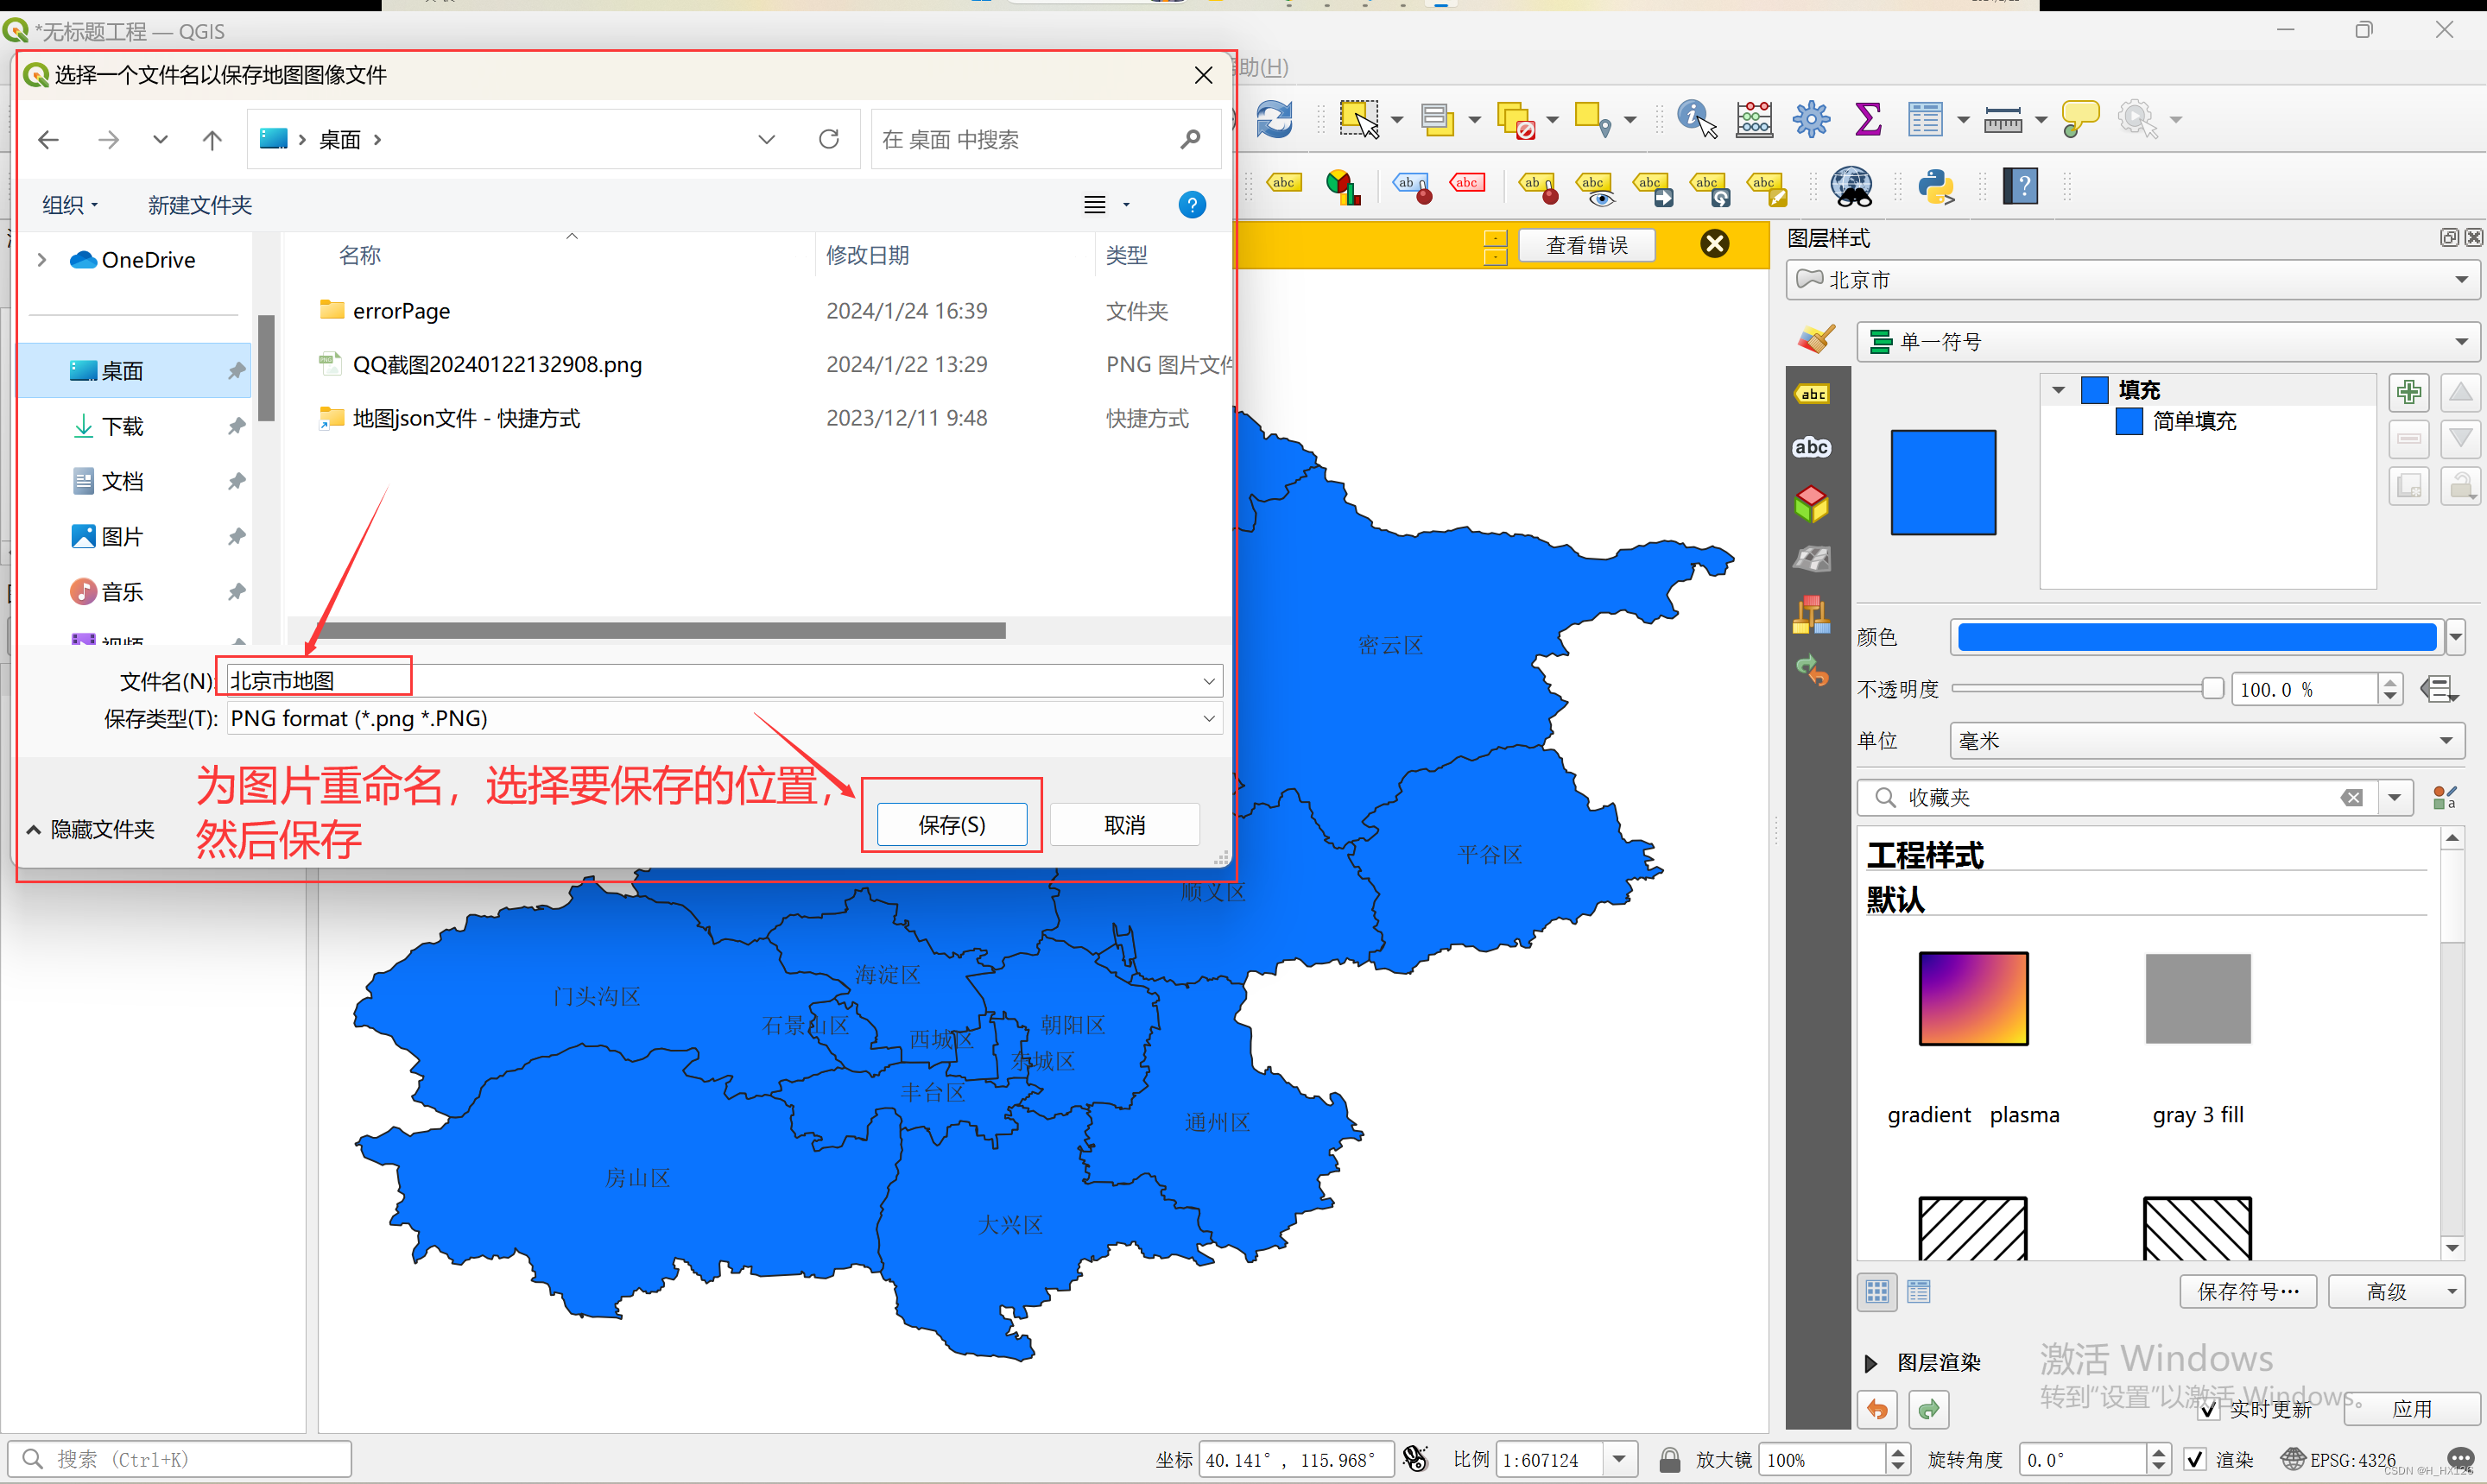Open the Labels tab in layer styling
The height and width of the screenshot is (1484, 2487).
1812,394
